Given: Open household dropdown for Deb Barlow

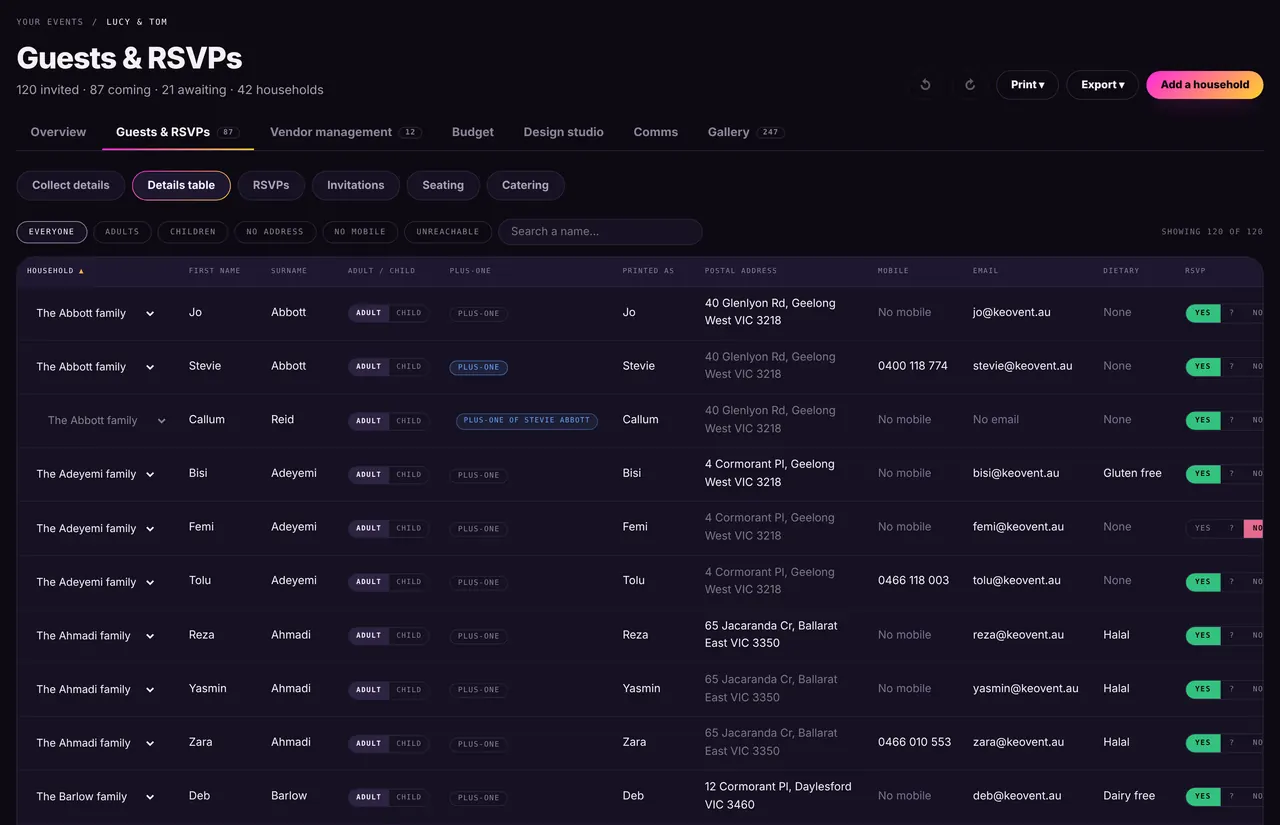Looking at the screenshot, I should (95, 797).
